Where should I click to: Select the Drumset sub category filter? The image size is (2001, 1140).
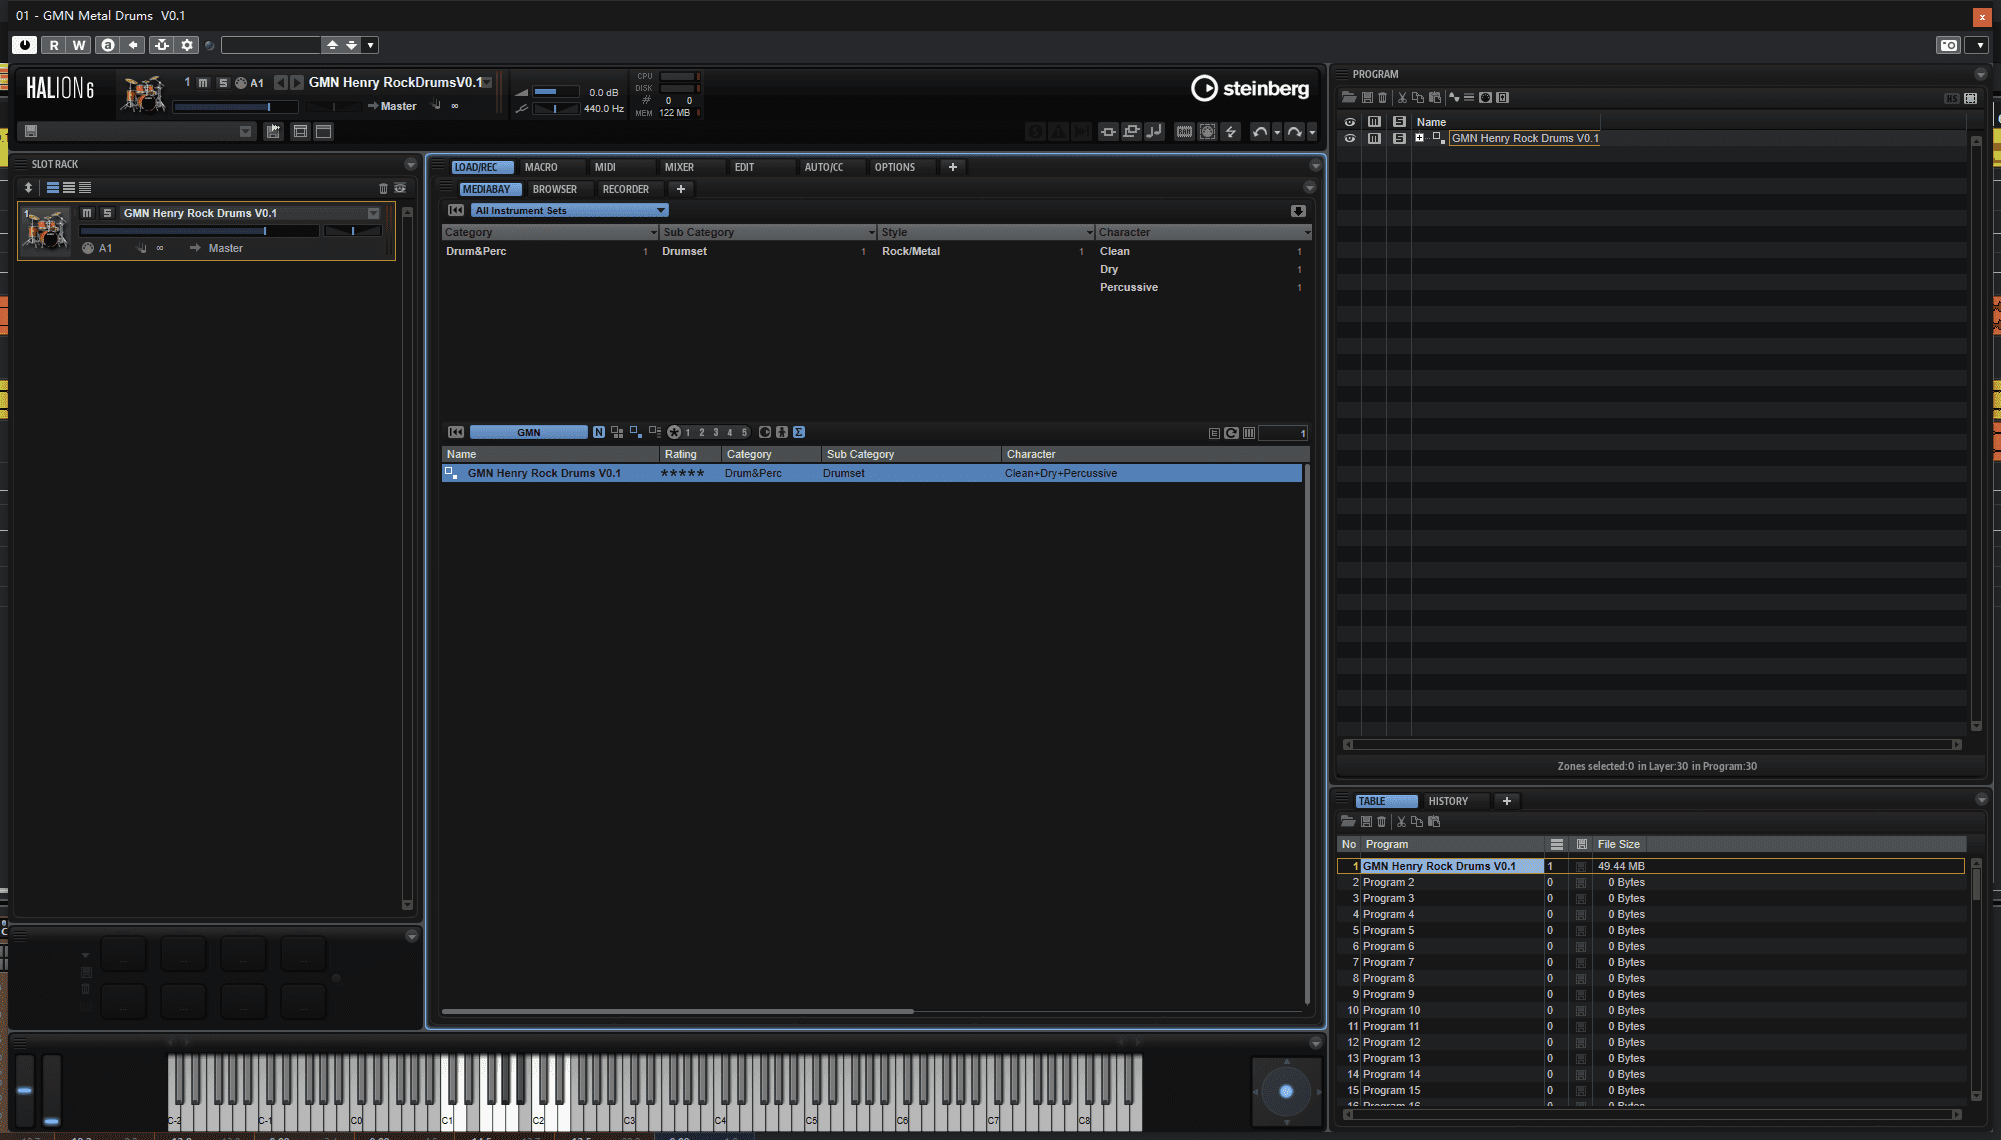click(684, 251)
